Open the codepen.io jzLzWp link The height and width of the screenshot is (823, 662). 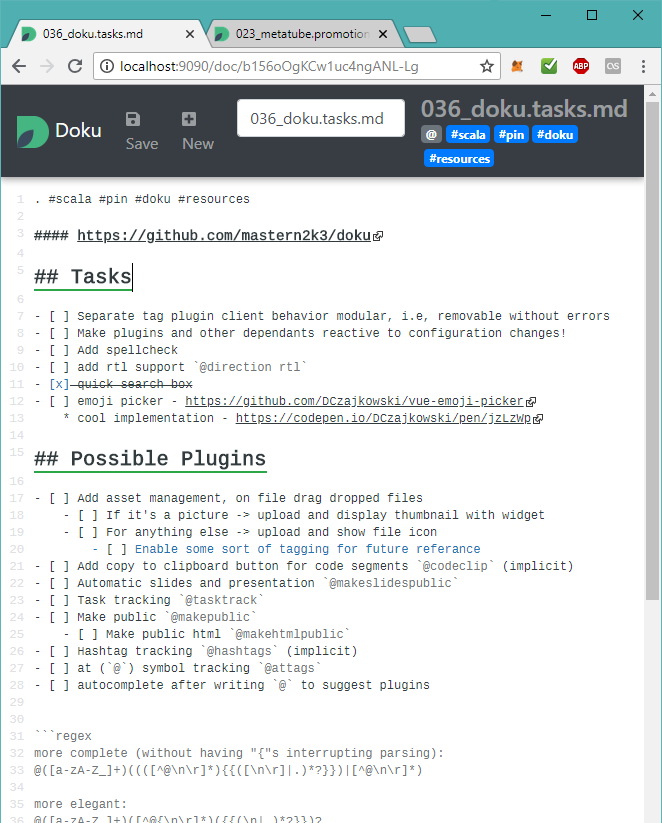tap(383, 418)
